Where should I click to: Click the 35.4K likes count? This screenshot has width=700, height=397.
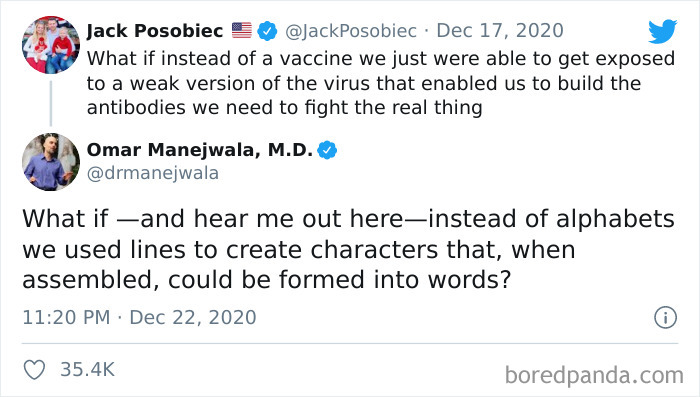(x=88, y=370)
